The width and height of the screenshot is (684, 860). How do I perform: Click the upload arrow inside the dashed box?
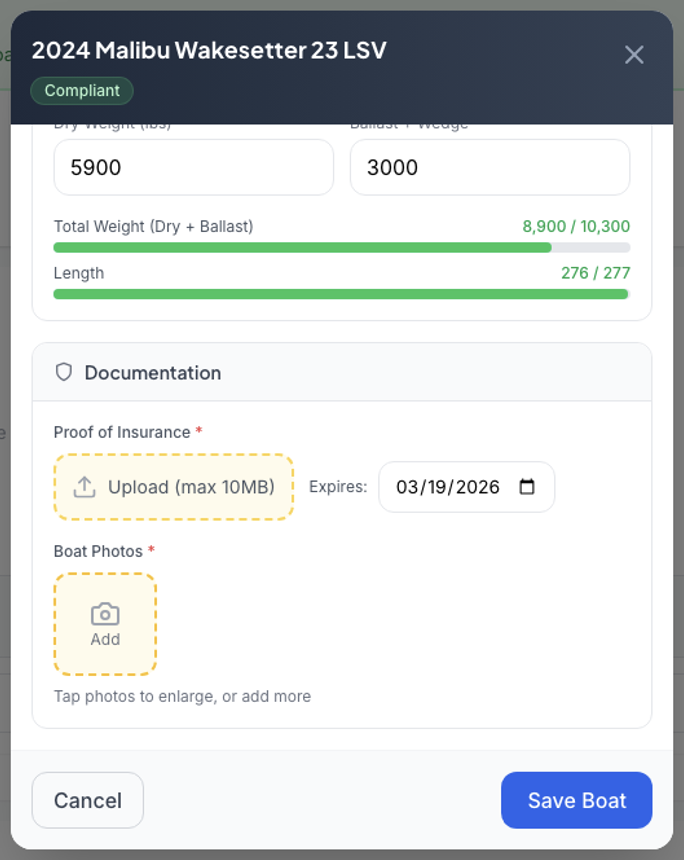(x=83, y=486)
